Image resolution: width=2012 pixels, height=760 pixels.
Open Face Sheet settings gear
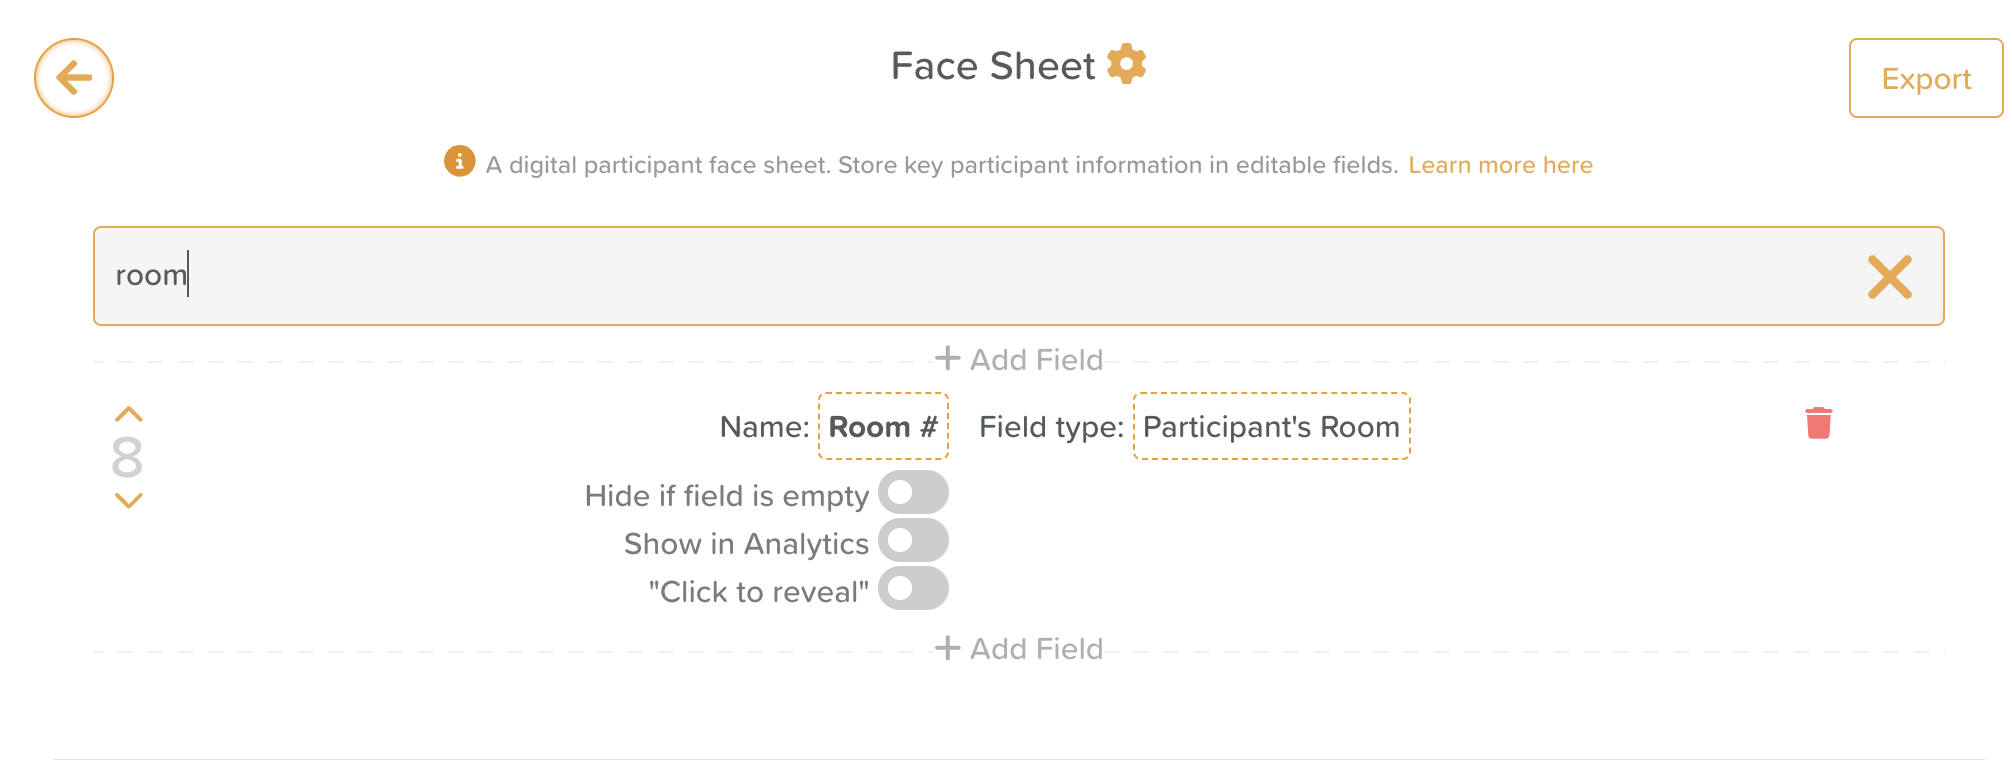click(x=1126, y=65)
